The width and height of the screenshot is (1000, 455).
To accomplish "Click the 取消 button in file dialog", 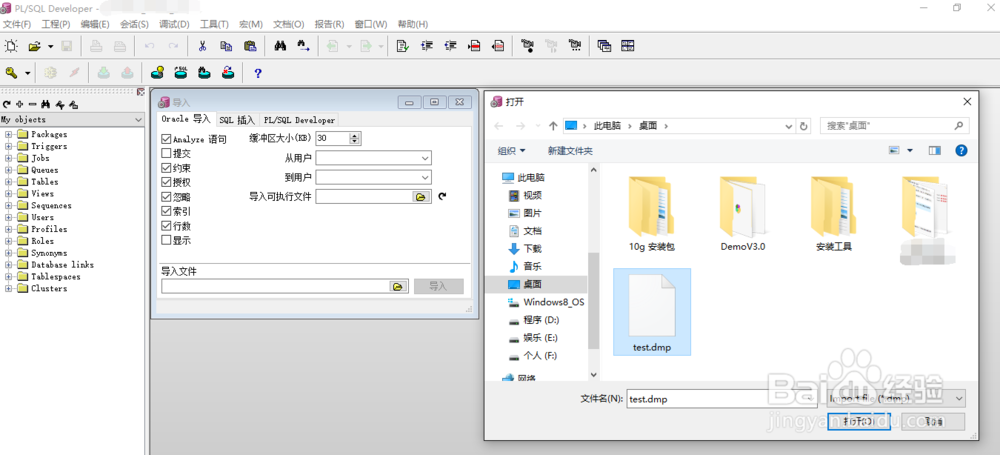I will (x=933, y=422).
